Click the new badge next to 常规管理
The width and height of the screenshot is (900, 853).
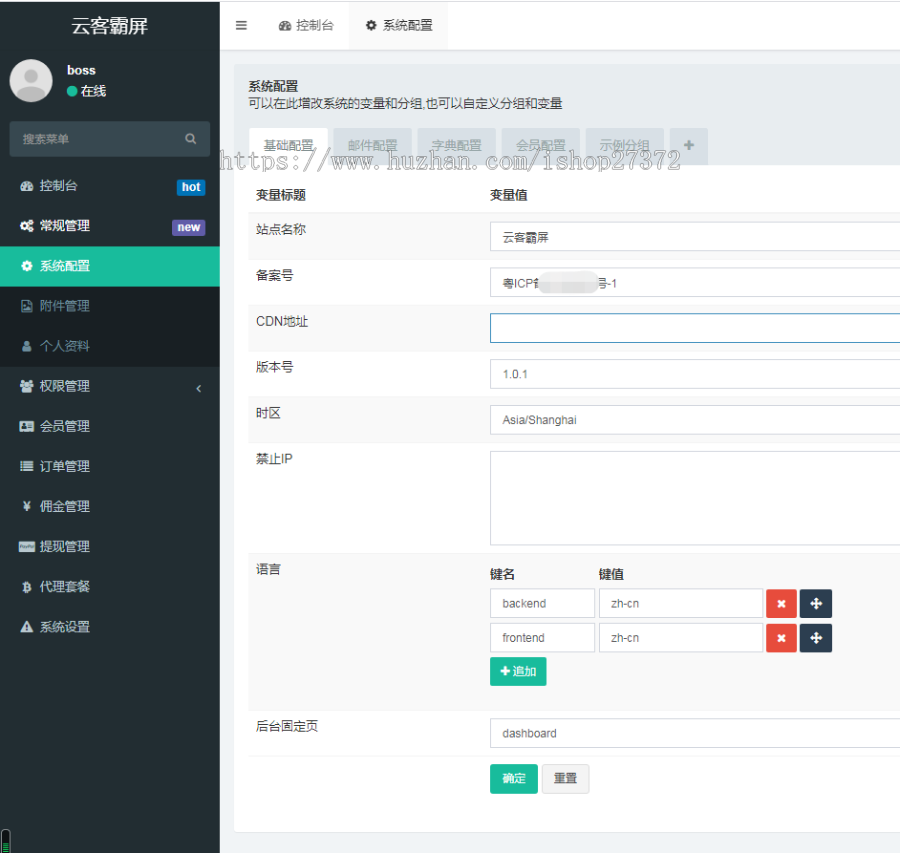tap(188, 227)
